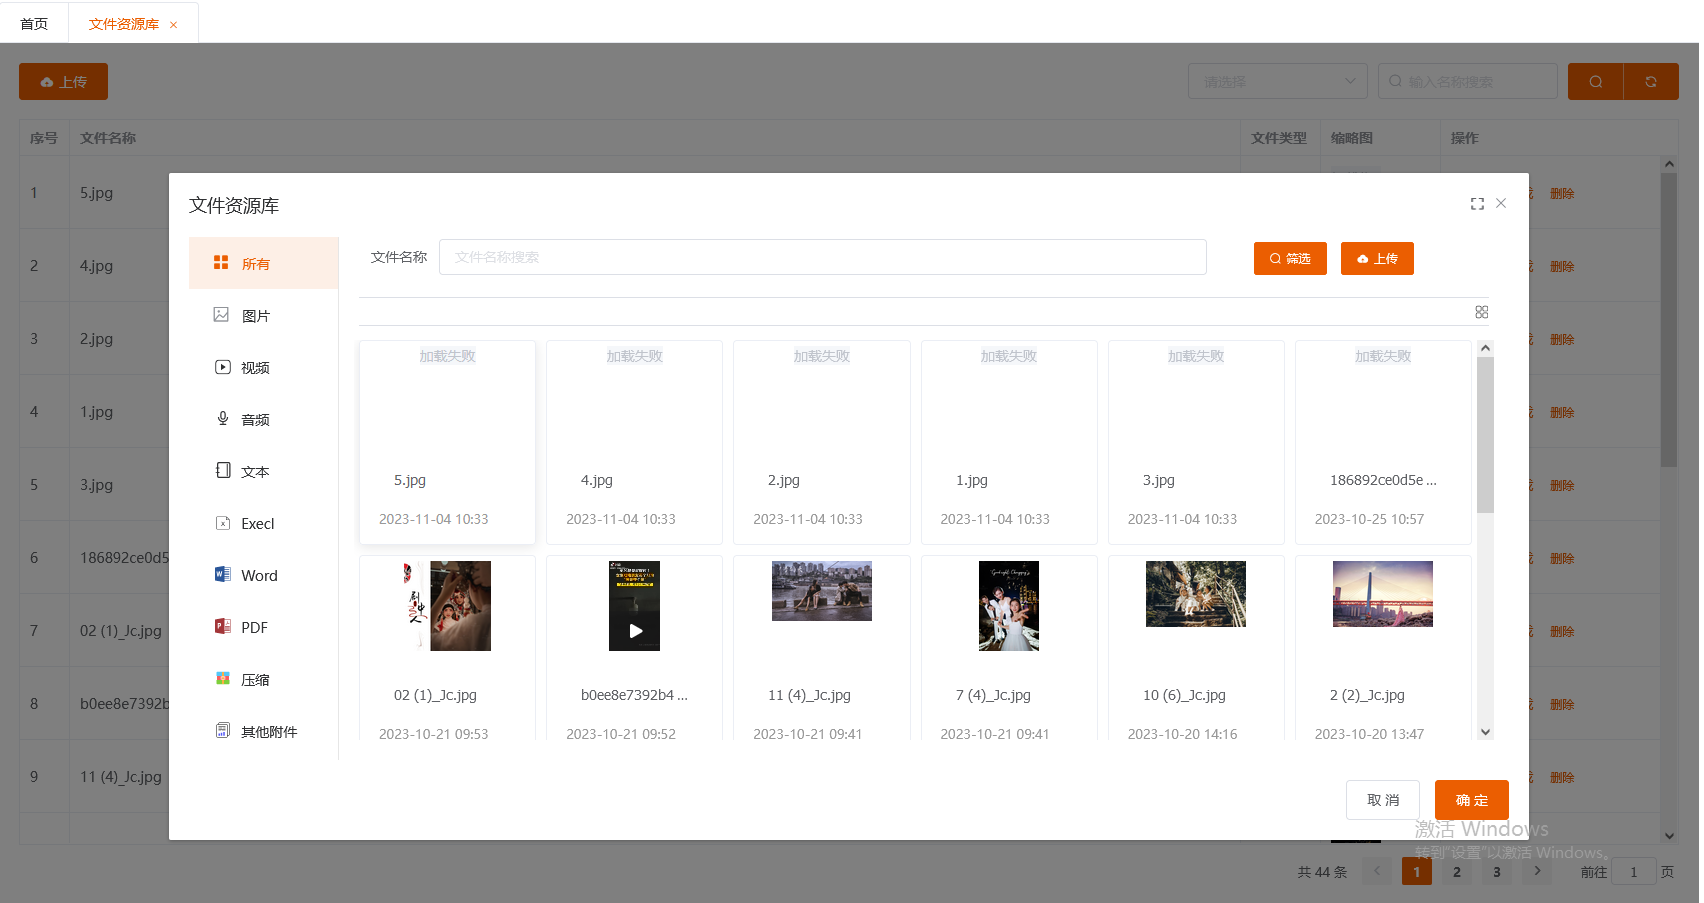This screenshot has height=903, width=1704.
Task: Select the 4.jpg file card
Action: [x=634, y=442]
